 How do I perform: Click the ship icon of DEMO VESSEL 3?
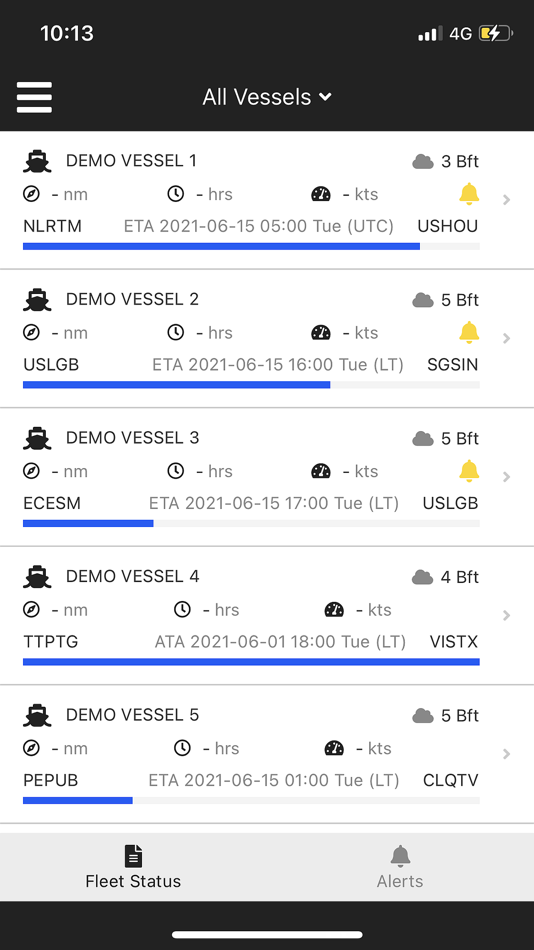[x=37, y=439]
